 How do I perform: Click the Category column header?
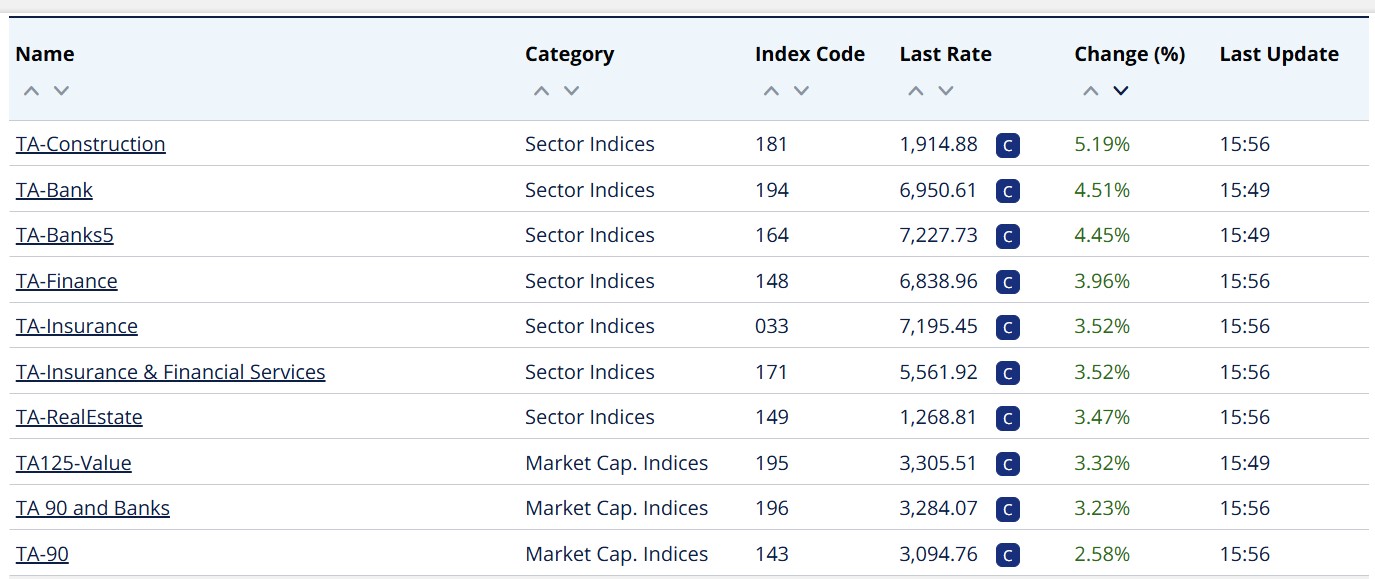tap(570, 54)
